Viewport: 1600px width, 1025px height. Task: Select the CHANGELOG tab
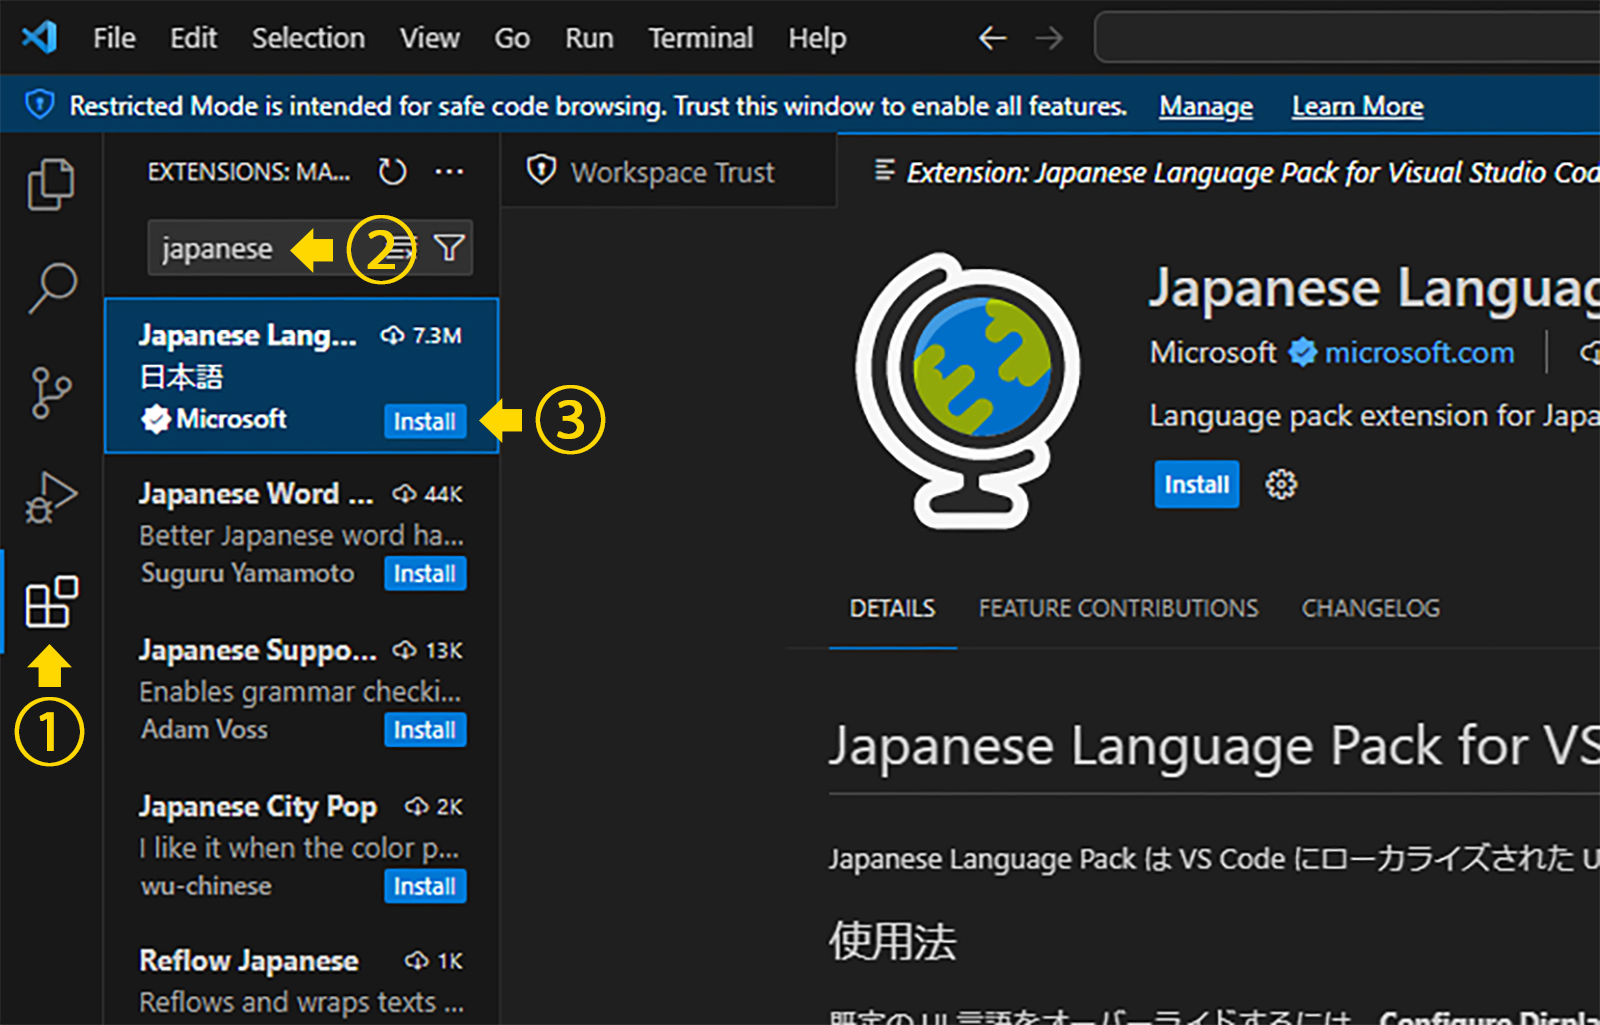[1370, 608]
